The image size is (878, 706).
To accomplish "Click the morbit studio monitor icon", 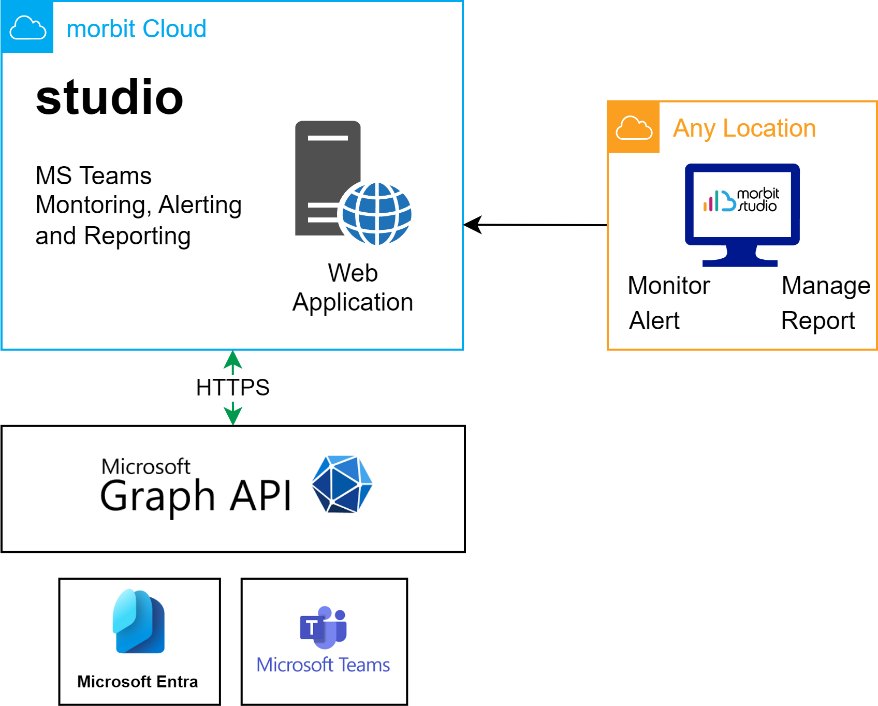I will [x=742, y=215].
